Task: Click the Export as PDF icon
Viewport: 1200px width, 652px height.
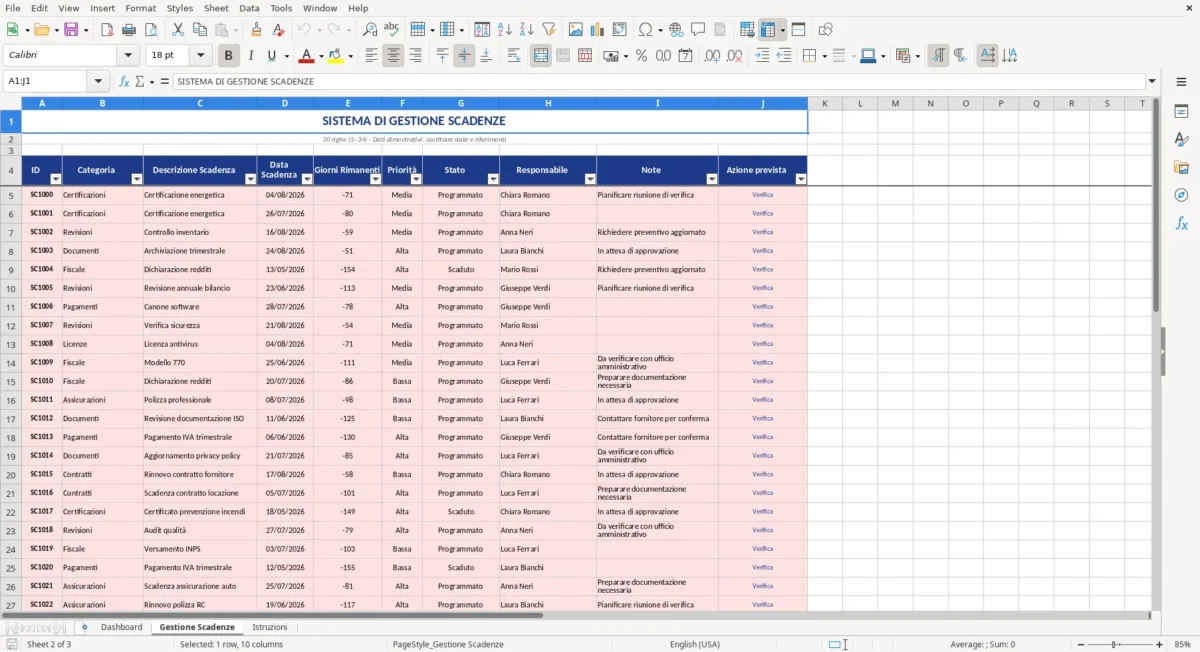Action: (107, 29)
